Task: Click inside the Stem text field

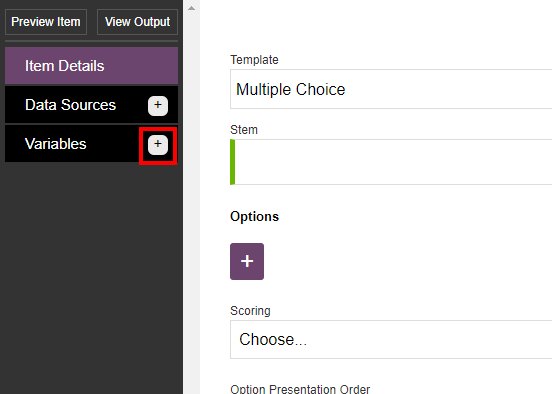Action: click(393, 162)
